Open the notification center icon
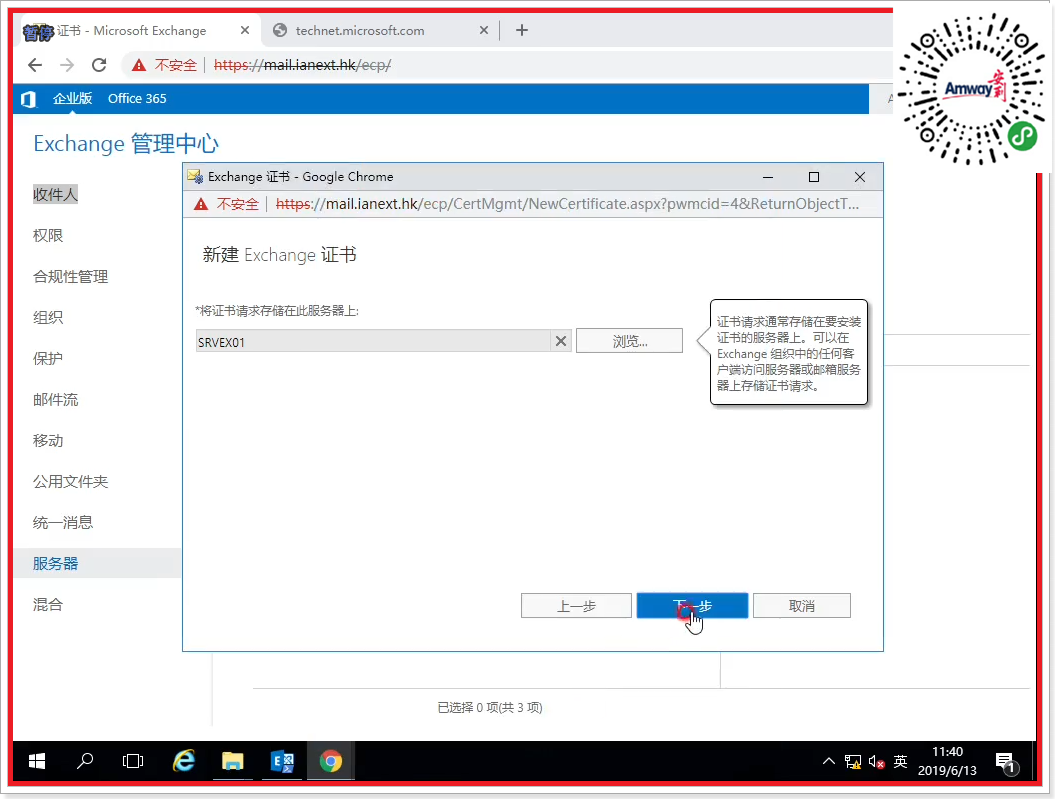This screenshot has width=1055, height=799. pos(1007,762)
